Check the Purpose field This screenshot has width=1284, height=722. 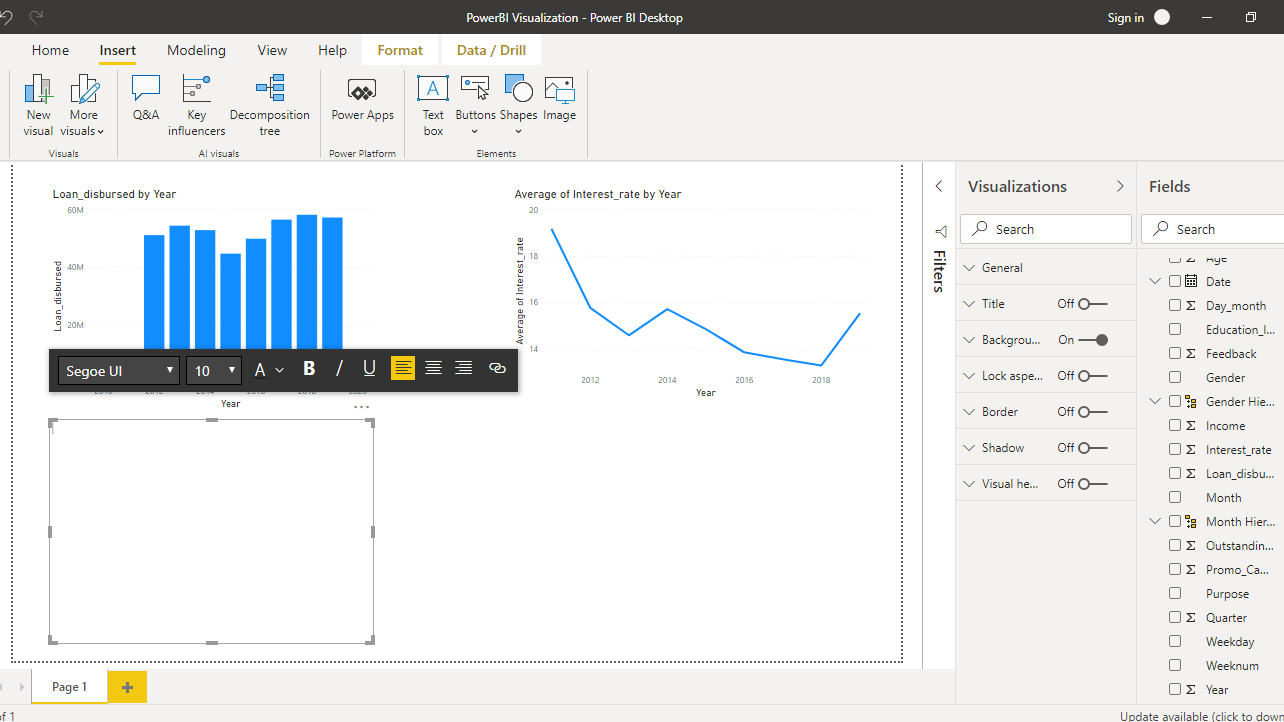click(x=1175, y=594)
